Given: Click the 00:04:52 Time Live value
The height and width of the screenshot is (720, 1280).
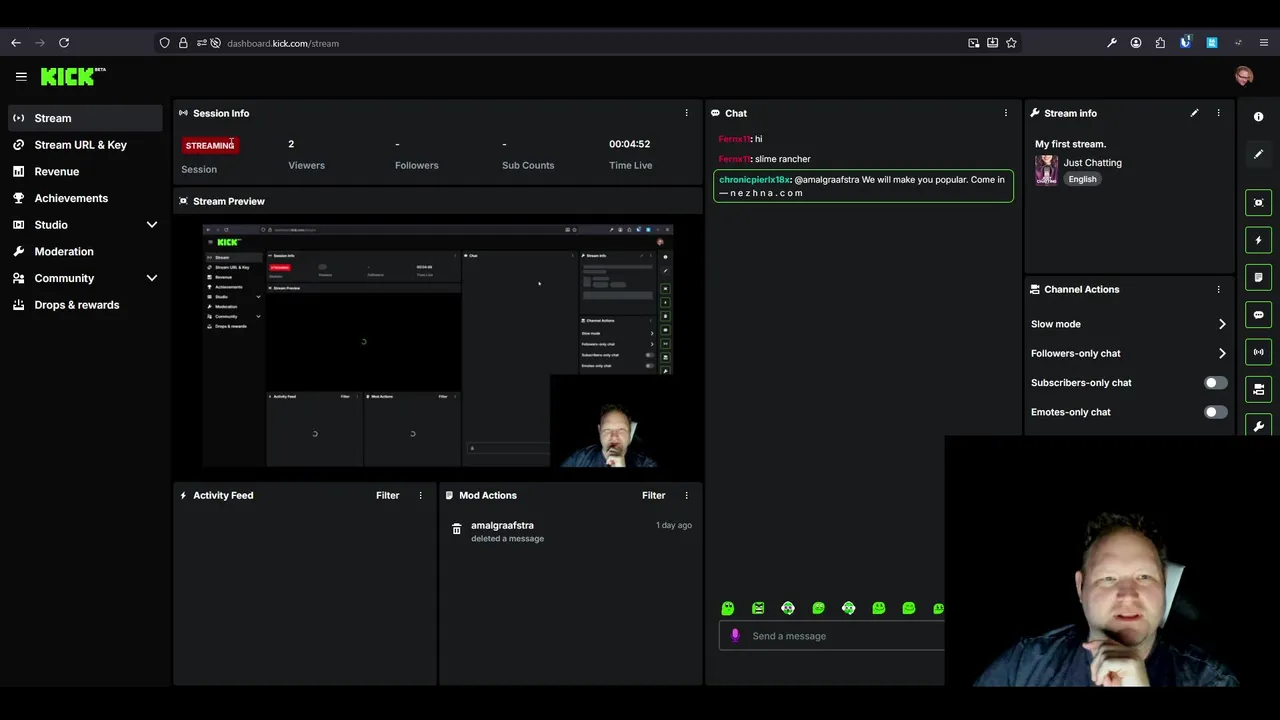Looking at the screenshot, I should point(629,144).
